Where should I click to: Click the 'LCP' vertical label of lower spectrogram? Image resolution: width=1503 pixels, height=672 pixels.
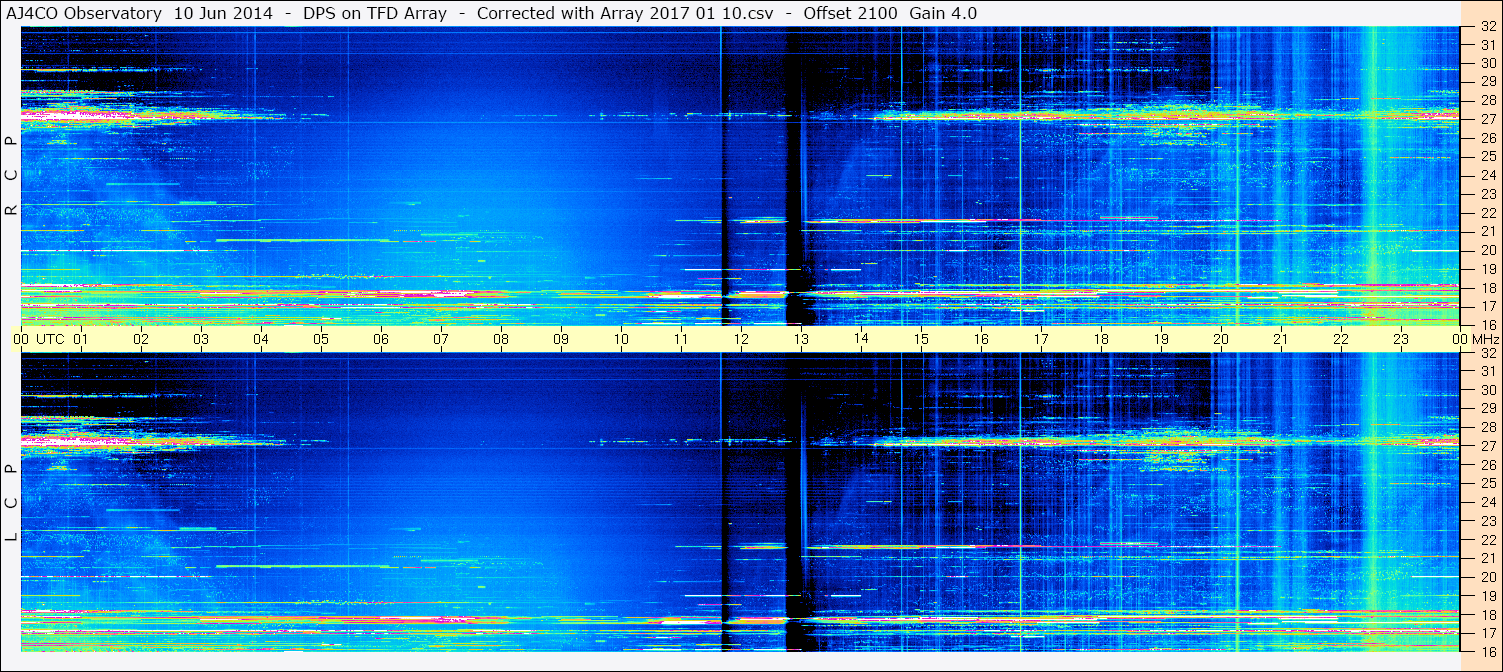click(x=11, y=503)
